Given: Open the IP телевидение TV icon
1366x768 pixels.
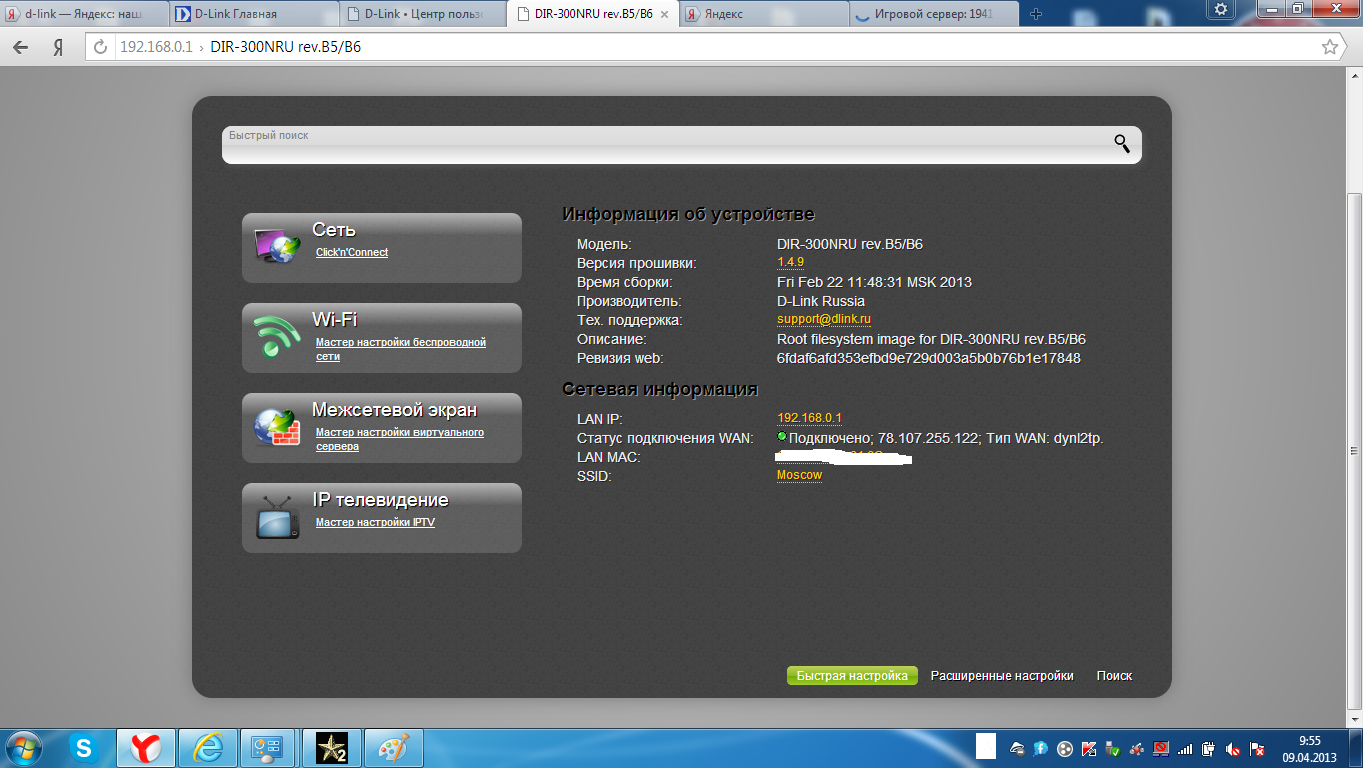Looking at the screenshot, I should (277, 517).
